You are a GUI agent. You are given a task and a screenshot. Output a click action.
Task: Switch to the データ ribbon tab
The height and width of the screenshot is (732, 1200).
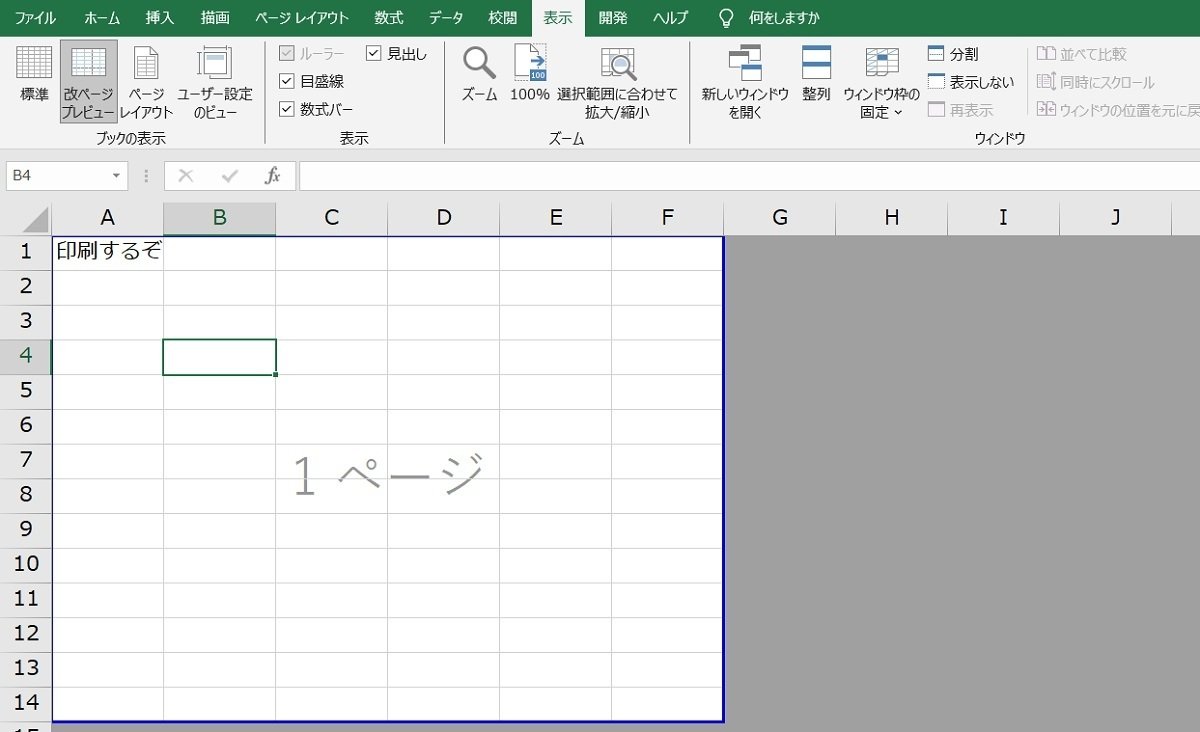point(444,17)
